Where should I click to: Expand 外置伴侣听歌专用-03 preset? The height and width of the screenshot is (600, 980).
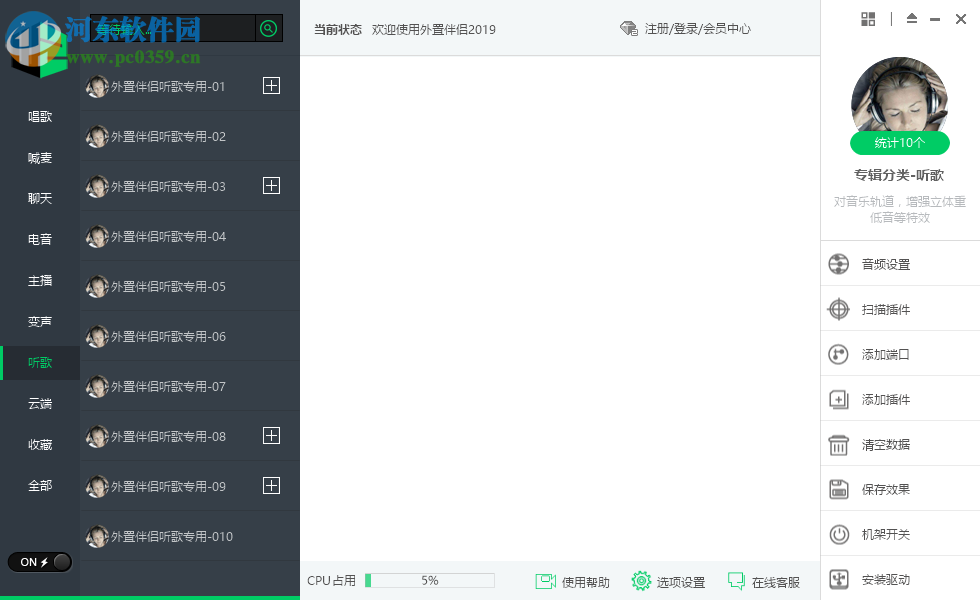pyautogui.click(x=271, y=186)
